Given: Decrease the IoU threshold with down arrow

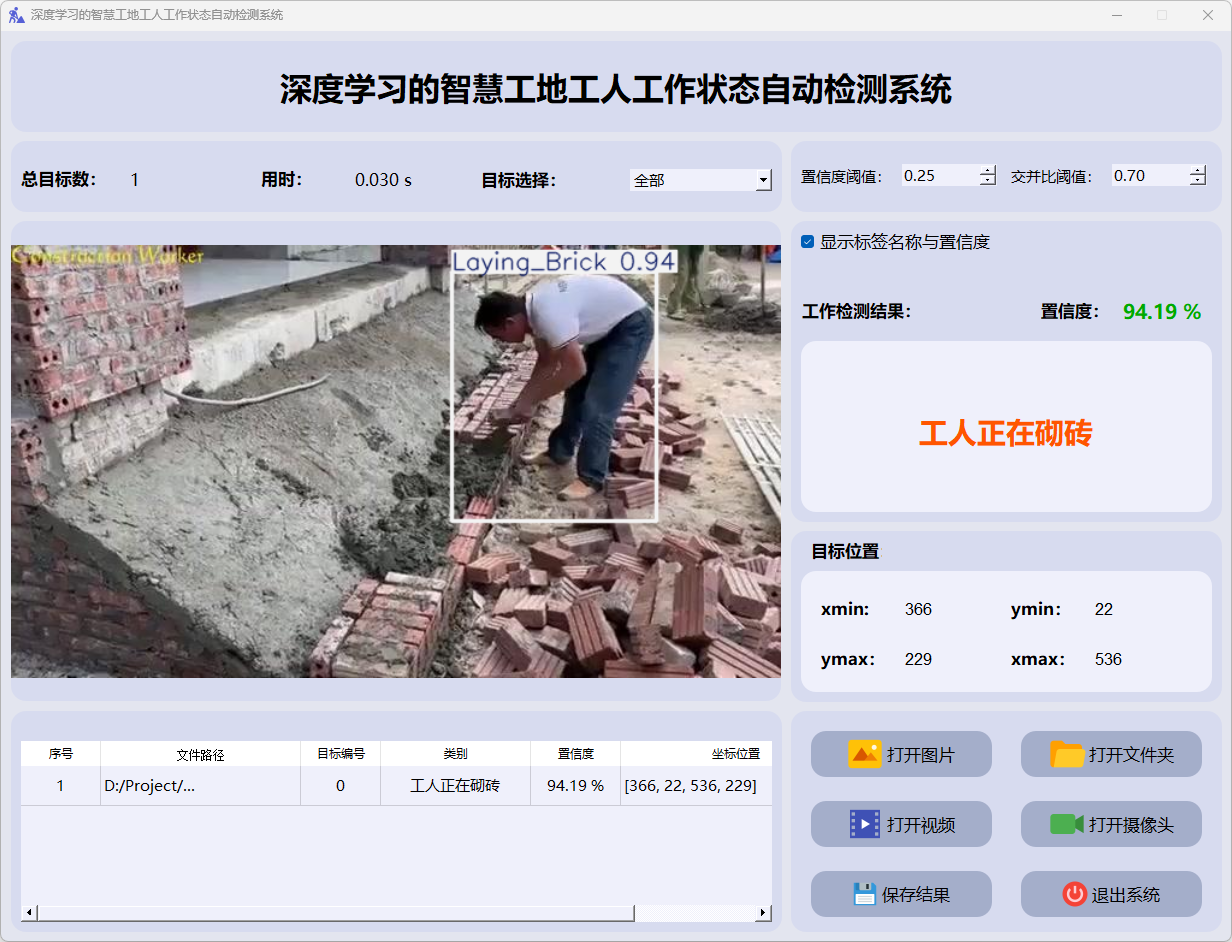Looking at the screenshot, I should (1198, 181).
